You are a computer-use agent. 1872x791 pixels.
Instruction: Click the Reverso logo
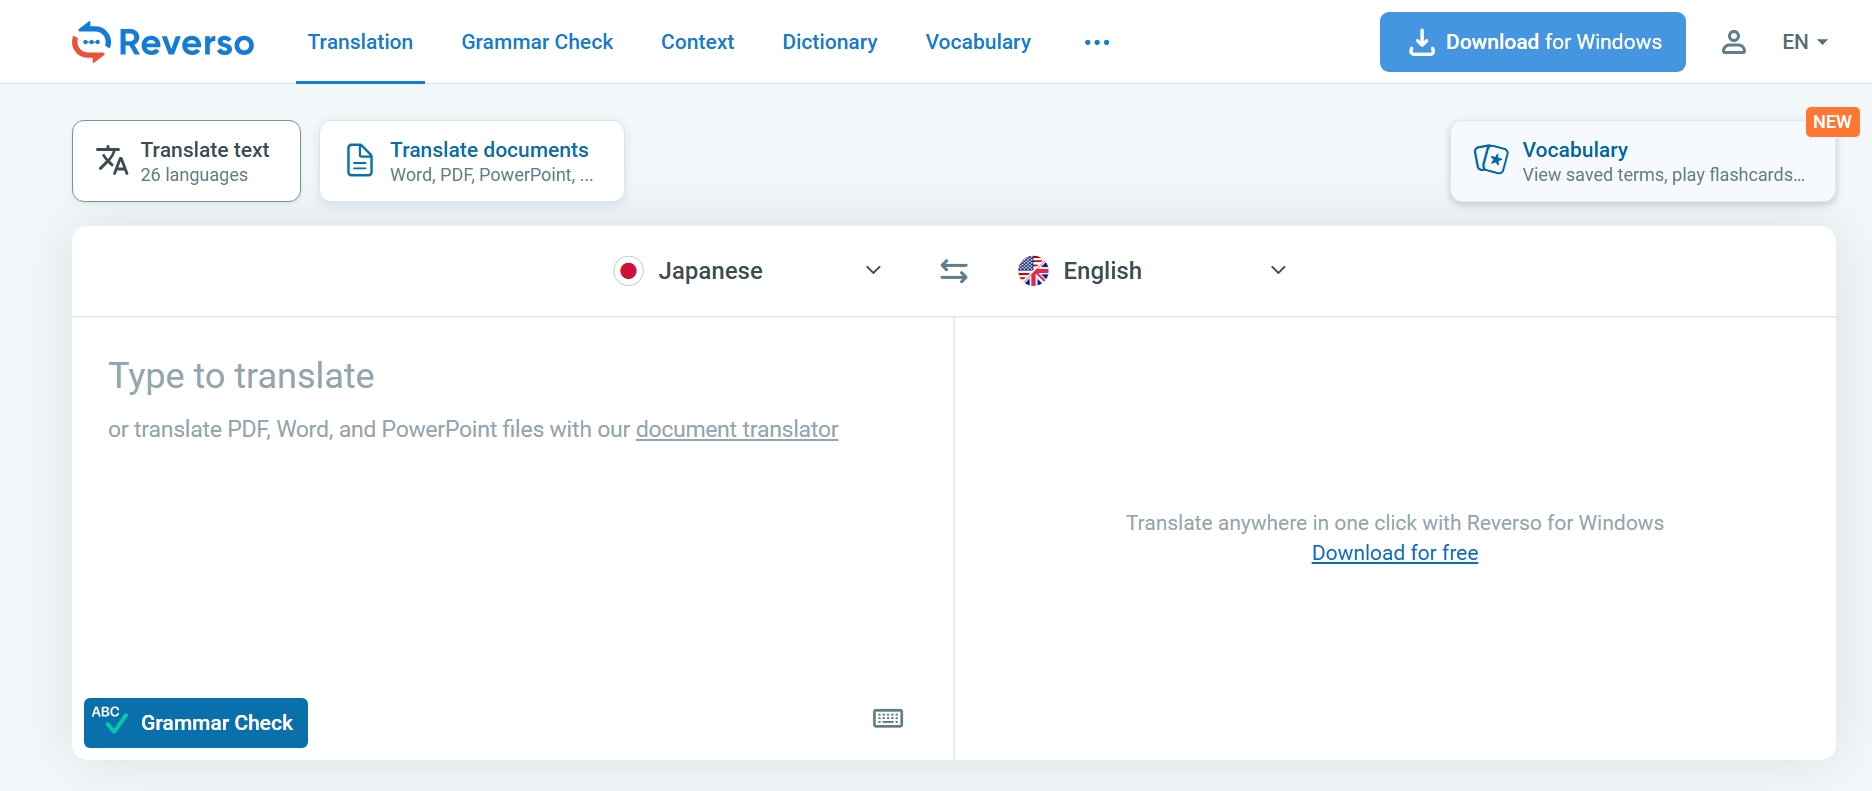coord(163,42)
